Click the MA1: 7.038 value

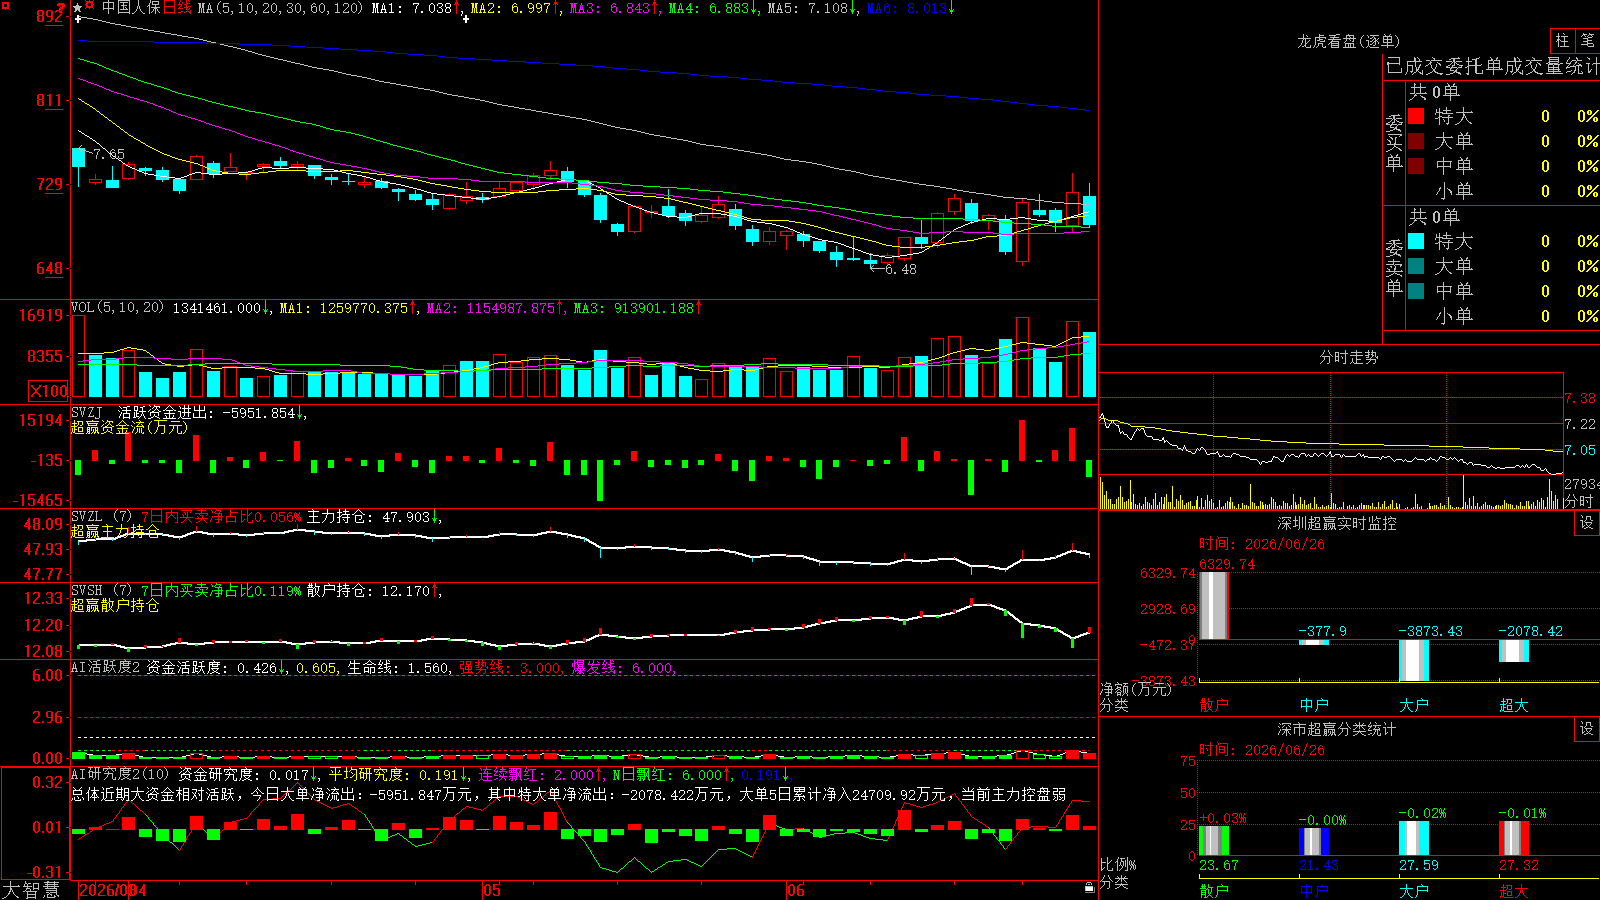pyautogui.click(x=415, y=8)
